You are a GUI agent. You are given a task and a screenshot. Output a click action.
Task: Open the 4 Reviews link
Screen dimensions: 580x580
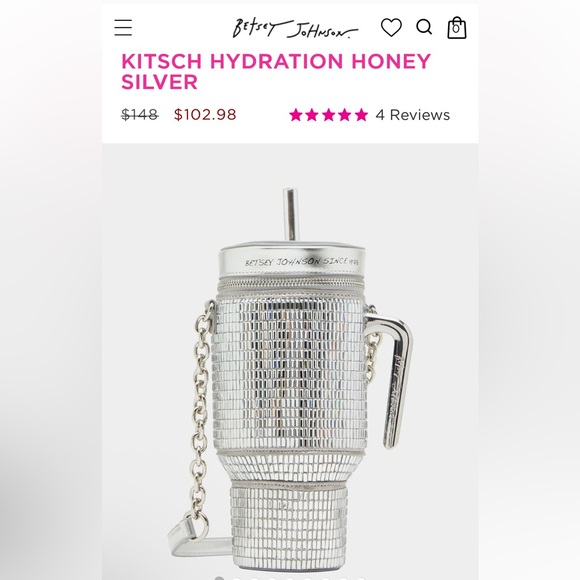(x=413, y=115)
